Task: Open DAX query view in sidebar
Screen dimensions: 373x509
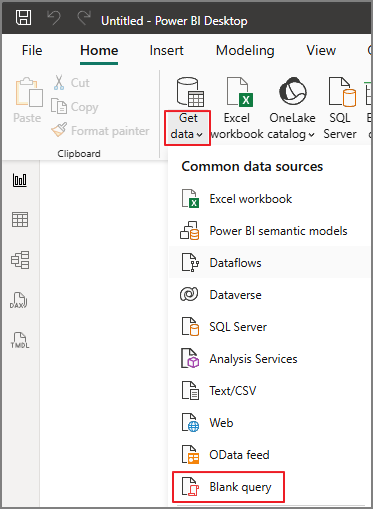Action: click(x=19, y=300)
